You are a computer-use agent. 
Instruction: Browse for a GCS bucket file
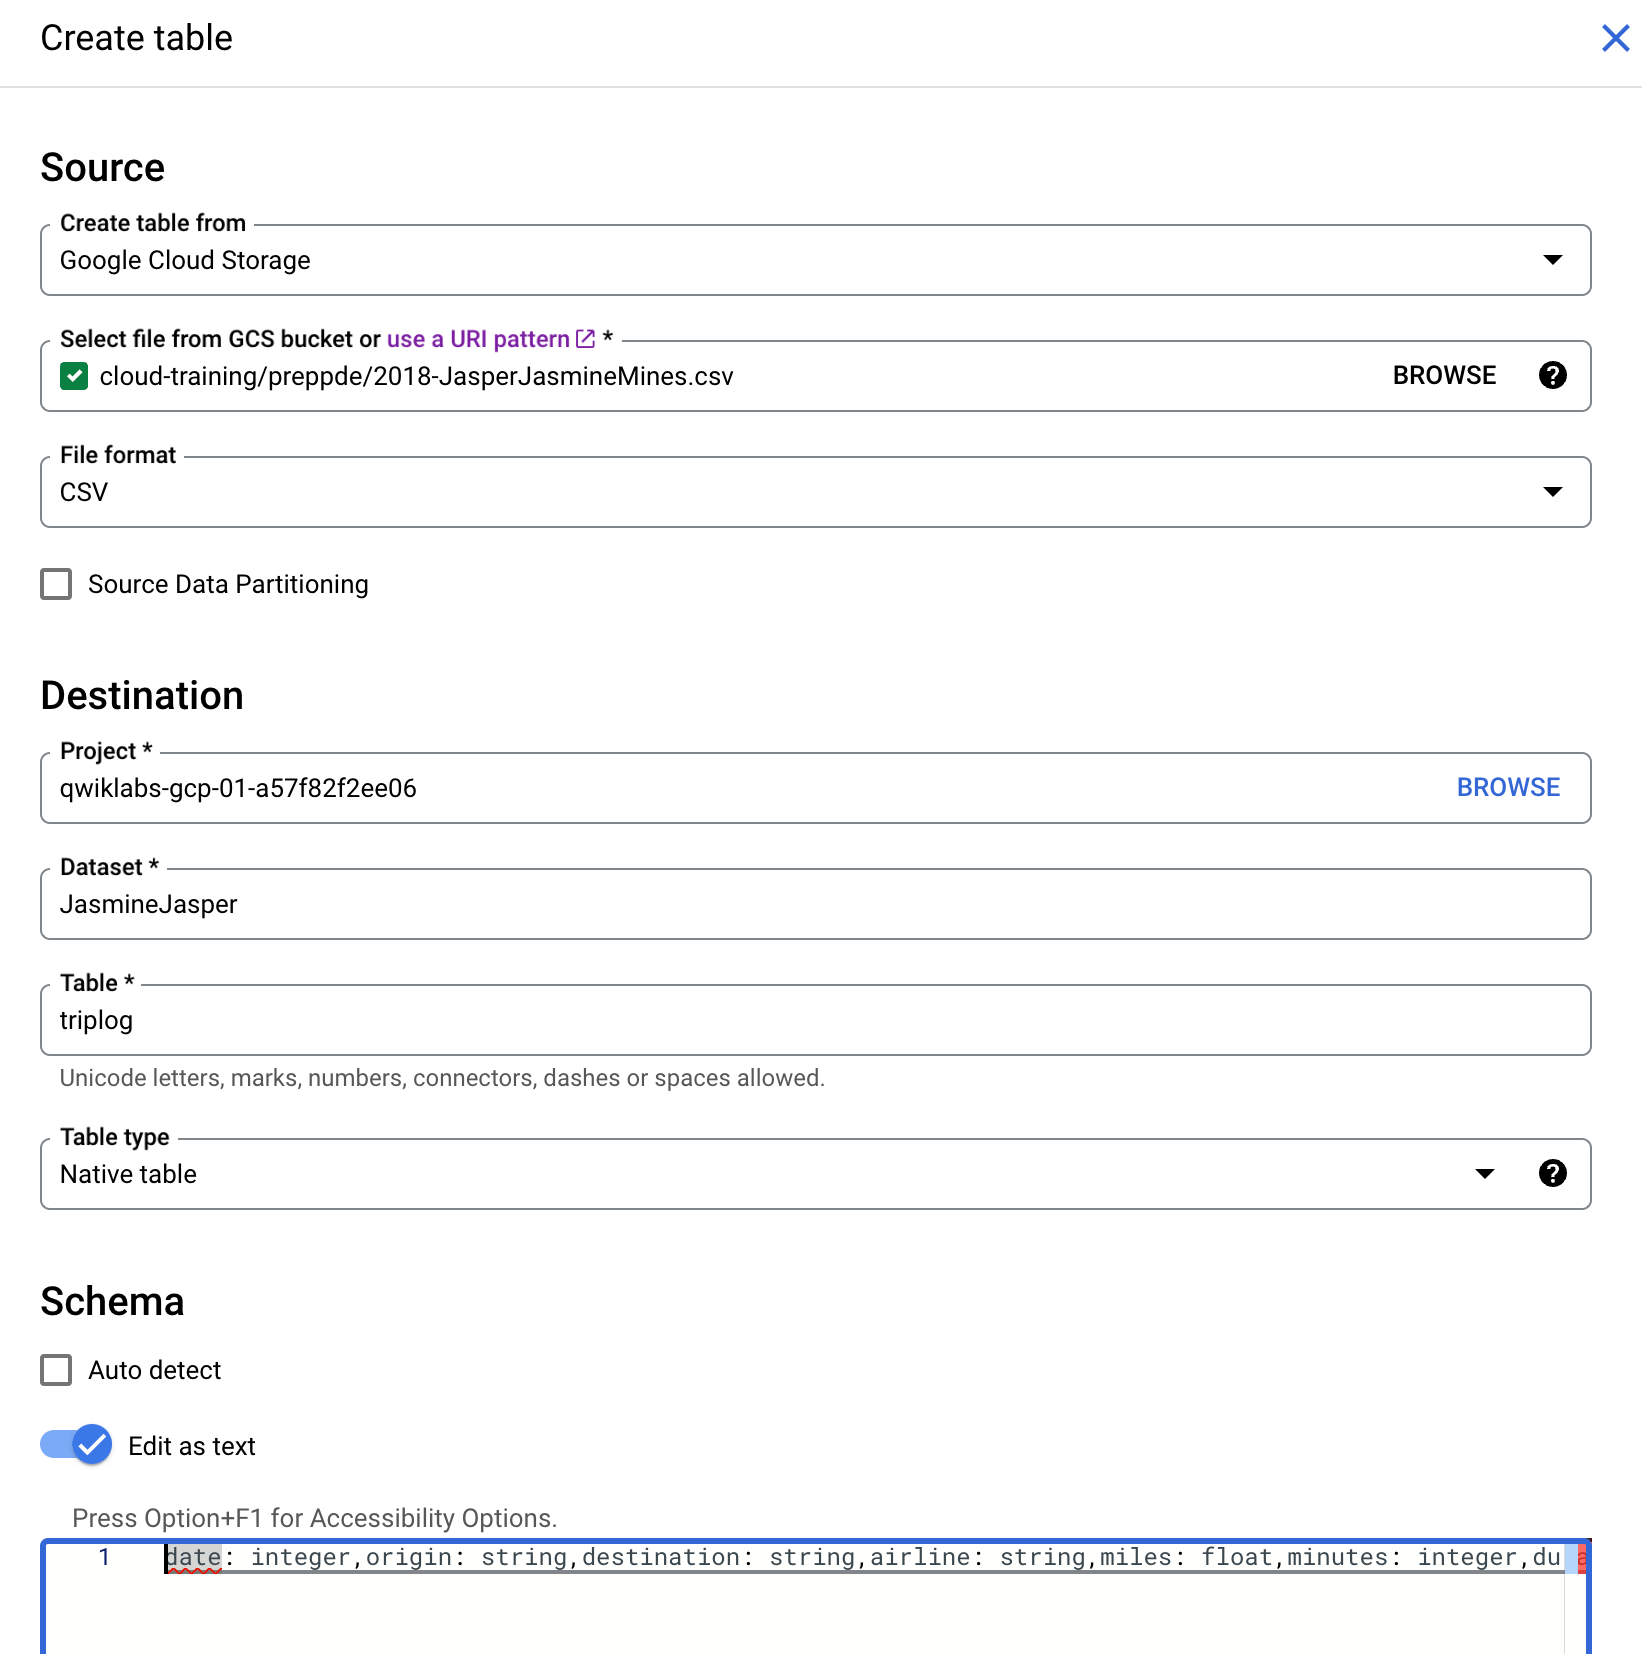click(x=1444, y=375)
